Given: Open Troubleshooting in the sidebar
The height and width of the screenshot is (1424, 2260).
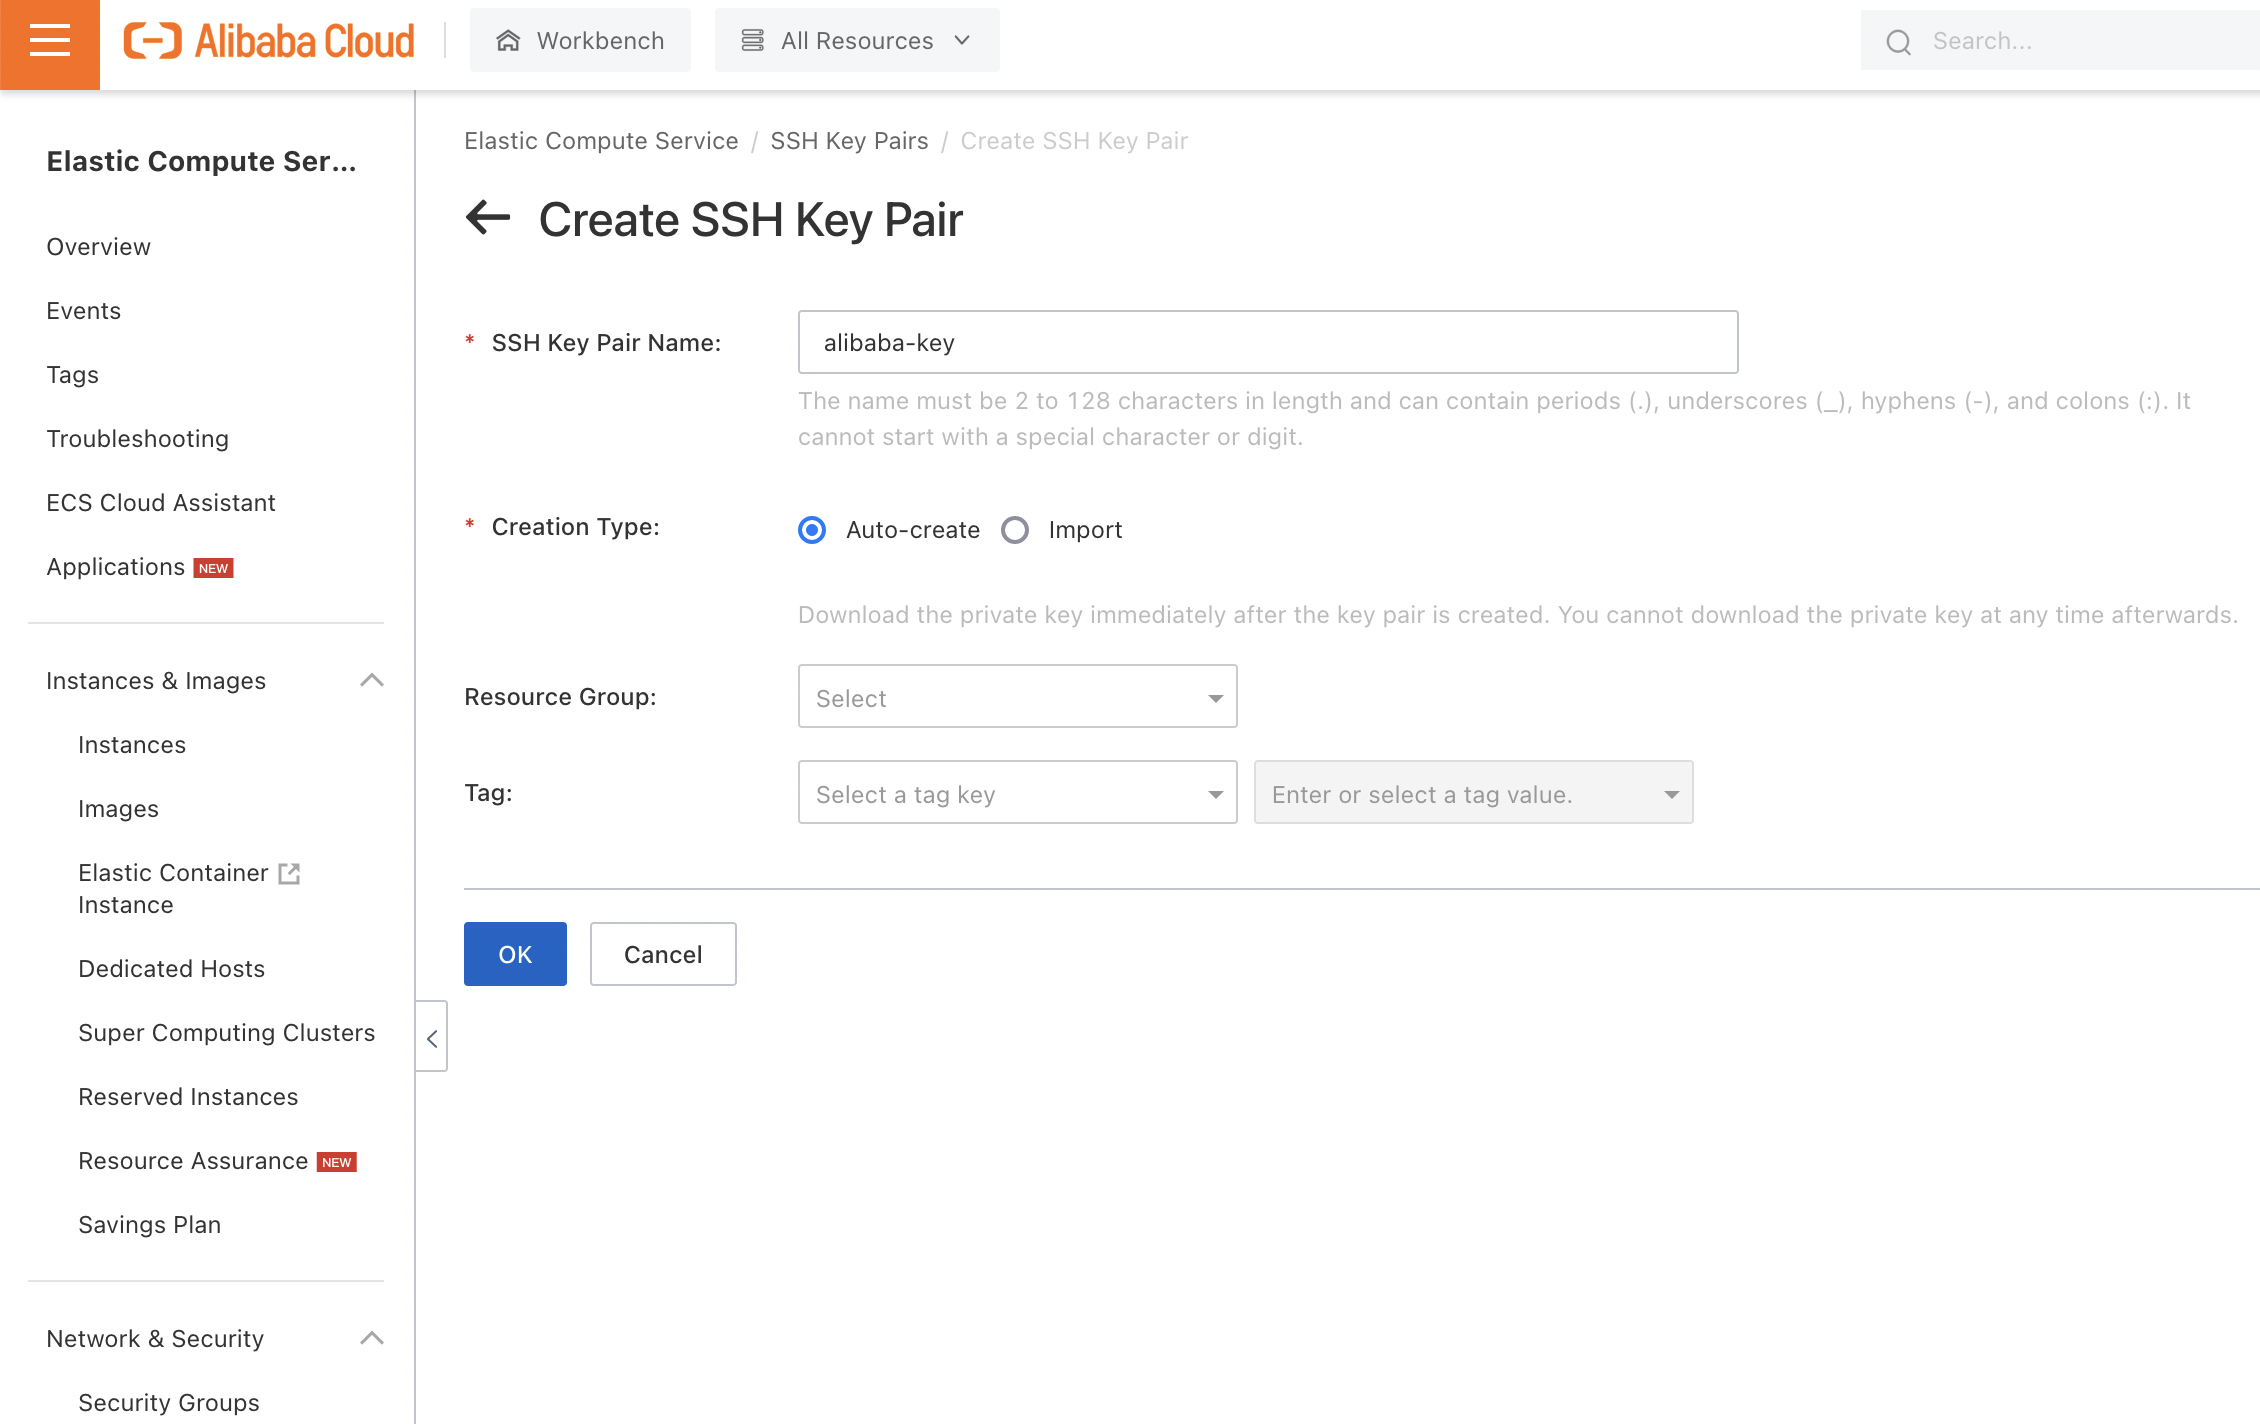Looking at the screenshot, I should (137, 439).
